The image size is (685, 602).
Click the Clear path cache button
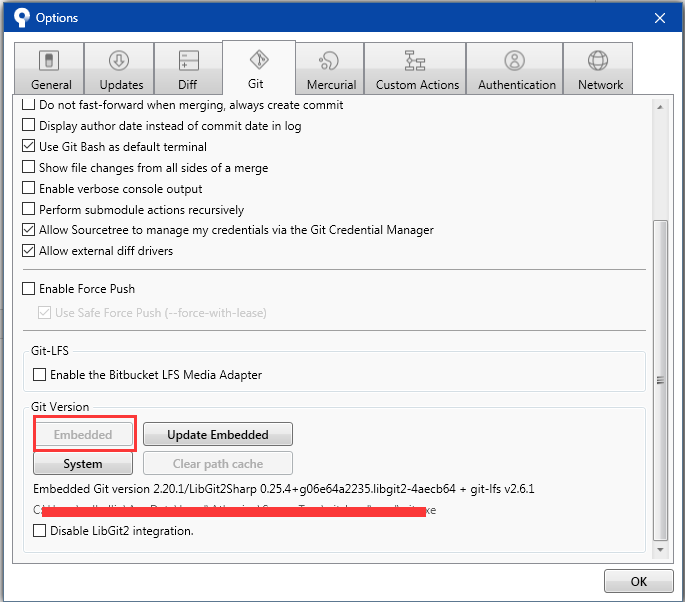click(x=218, y=463)
